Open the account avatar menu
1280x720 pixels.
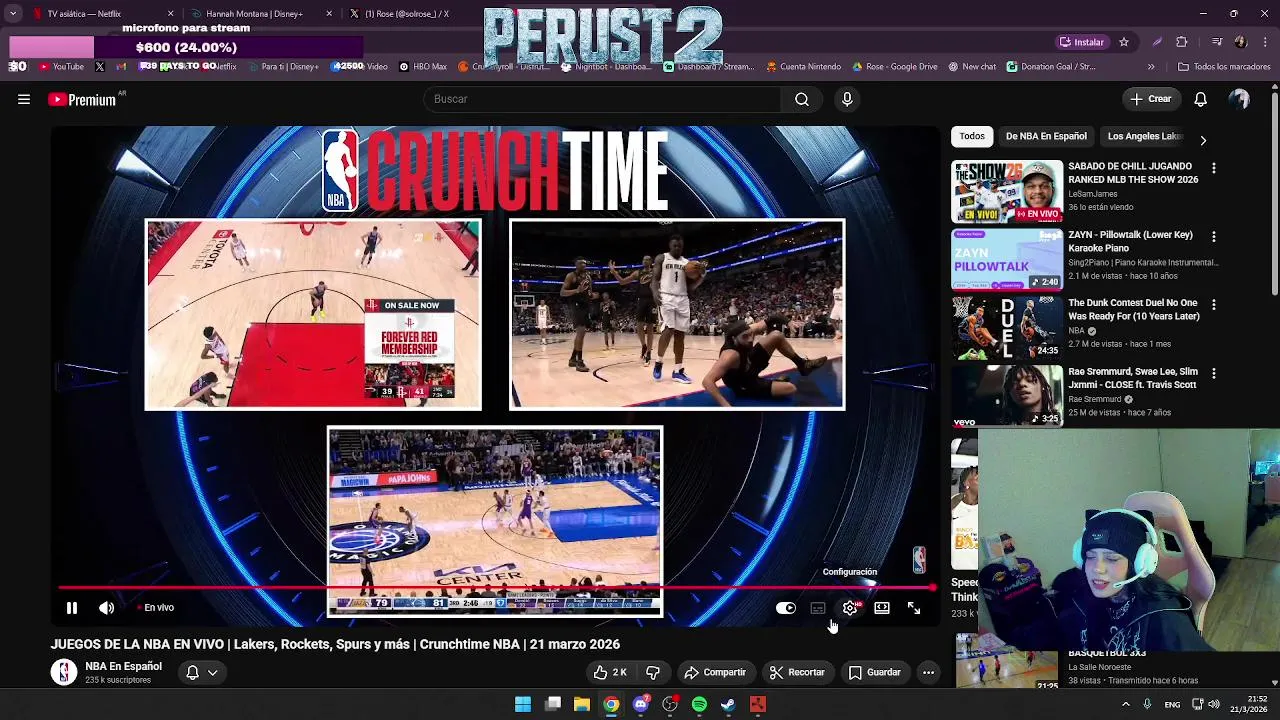point(1239,99)
